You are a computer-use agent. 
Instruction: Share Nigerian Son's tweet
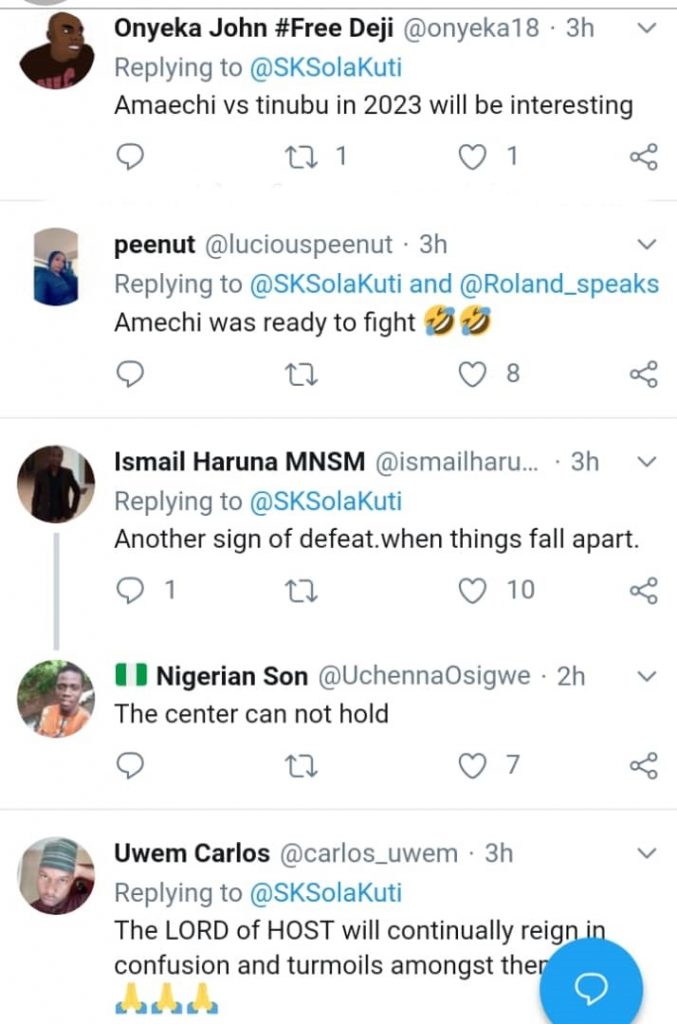coord(644,765)
